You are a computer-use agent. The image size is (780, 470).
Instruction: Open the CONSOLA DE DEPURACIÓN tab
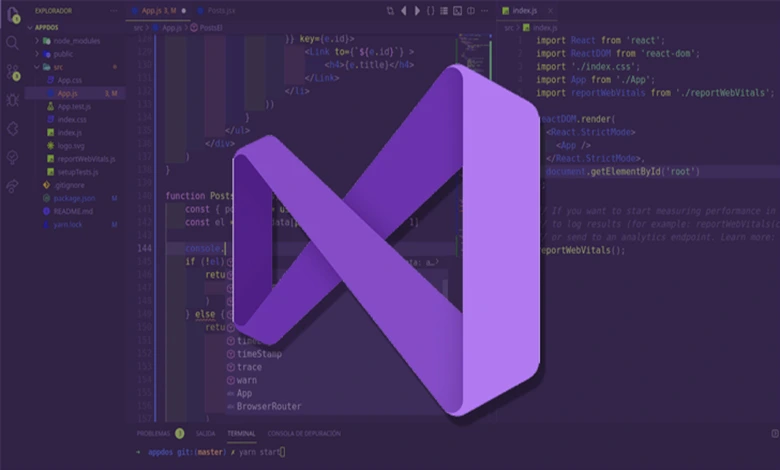pyautogui.click(x=304, y=433)
